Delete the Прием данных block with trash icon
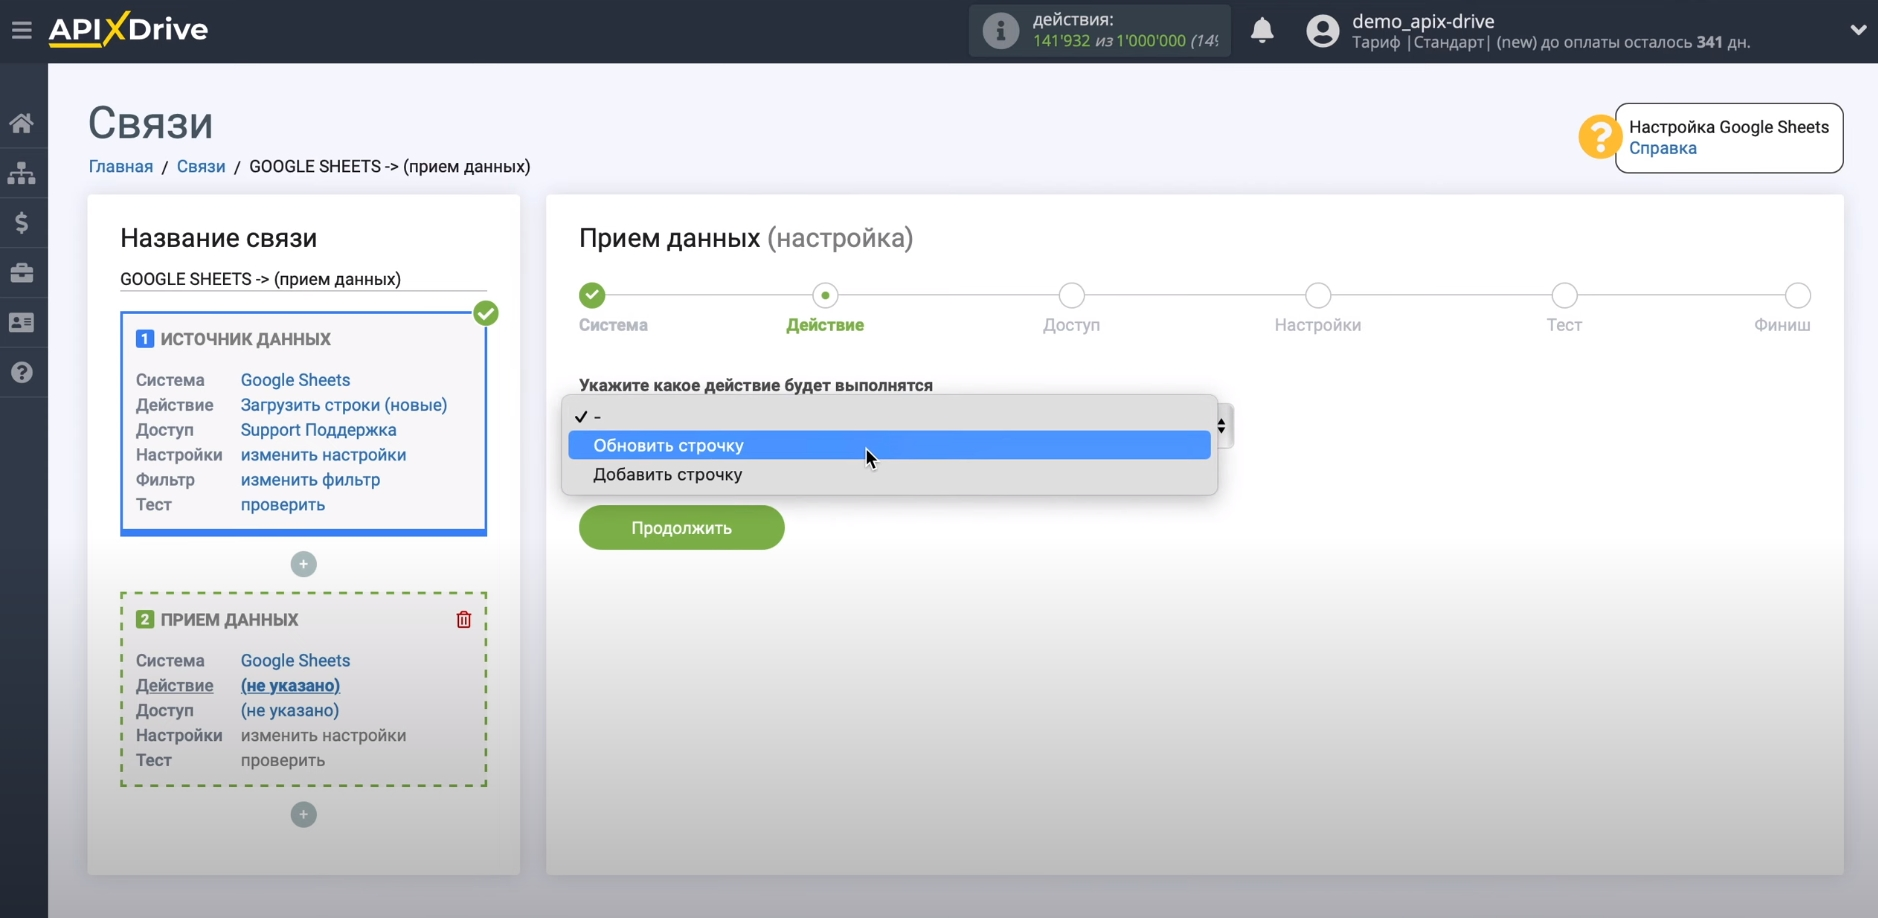Viewport: 1878px width, 918px height. (x=464, y=620)
